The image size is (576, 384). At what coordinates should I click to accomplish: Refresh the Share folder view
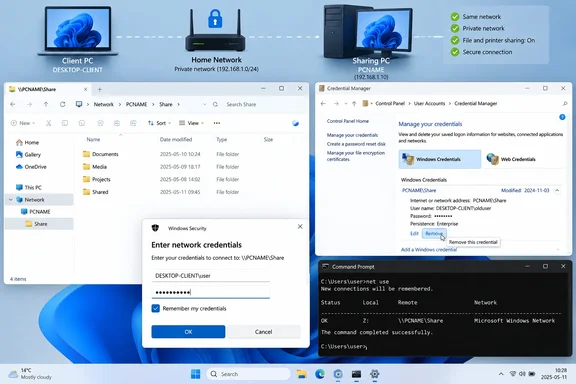coord(62,104)
